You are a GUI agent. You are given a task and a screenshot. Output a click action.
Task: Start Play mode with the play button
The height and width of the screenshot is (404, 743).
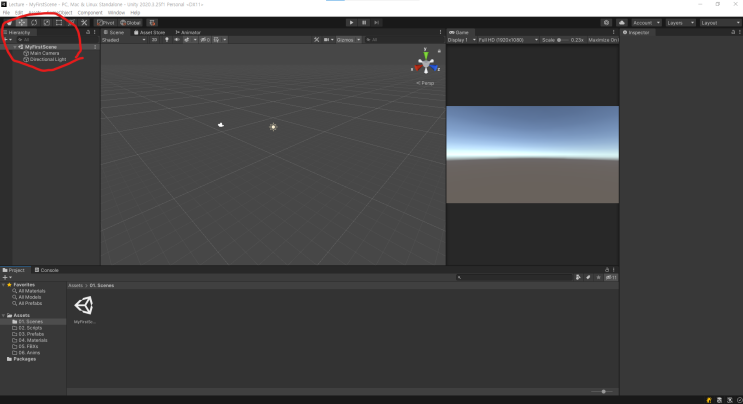point(351,23)
